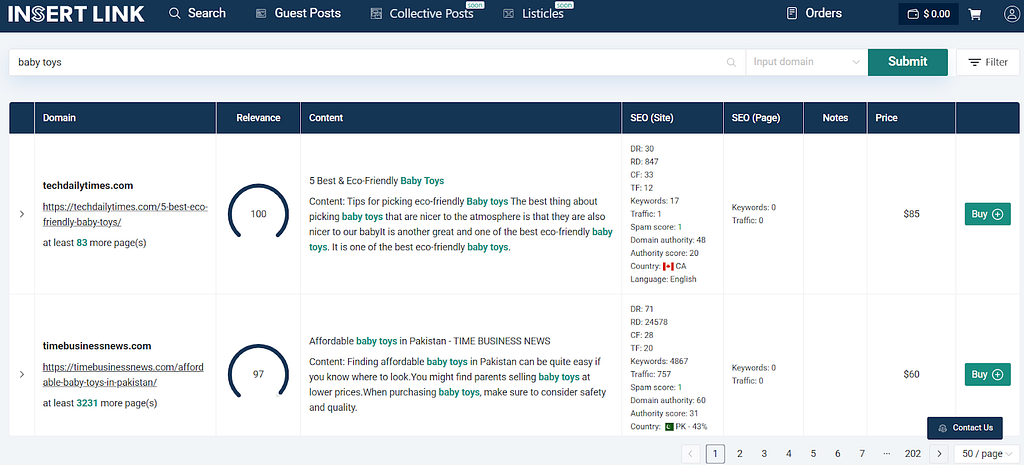Click the Relevance column header
Screen dimensions: 1024x465
[x=259, y=118]
